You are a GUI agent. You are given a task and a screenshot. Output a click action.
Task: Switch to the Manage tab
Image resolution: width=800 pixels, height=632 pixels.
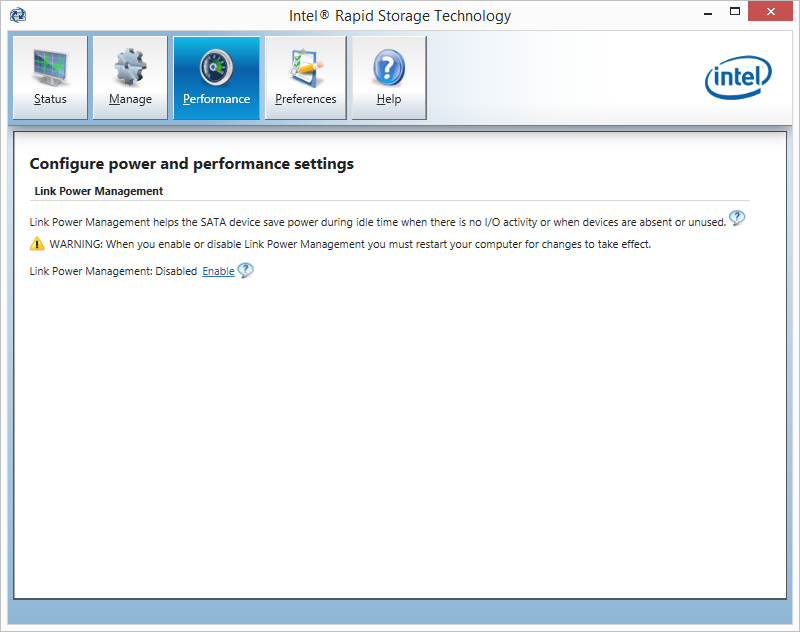pos(130,78)
